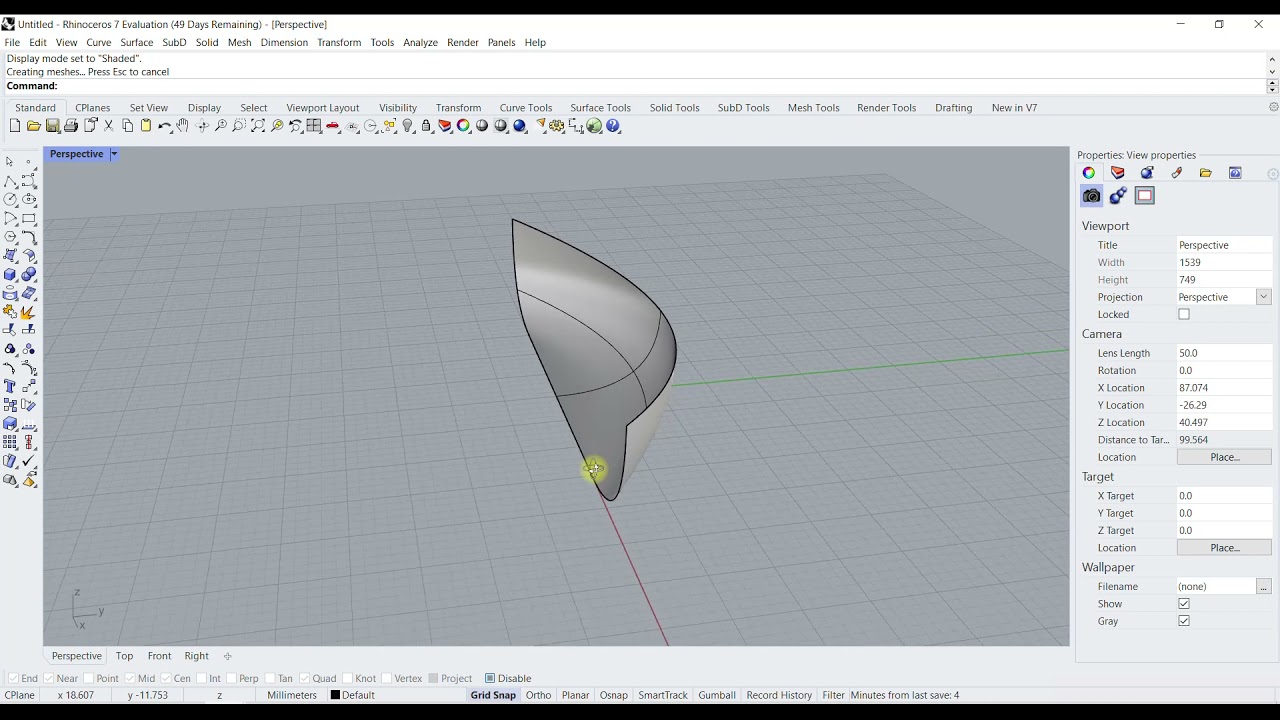
Task: Toggle Ortho mode in the status bar
Action: (538, 695)
